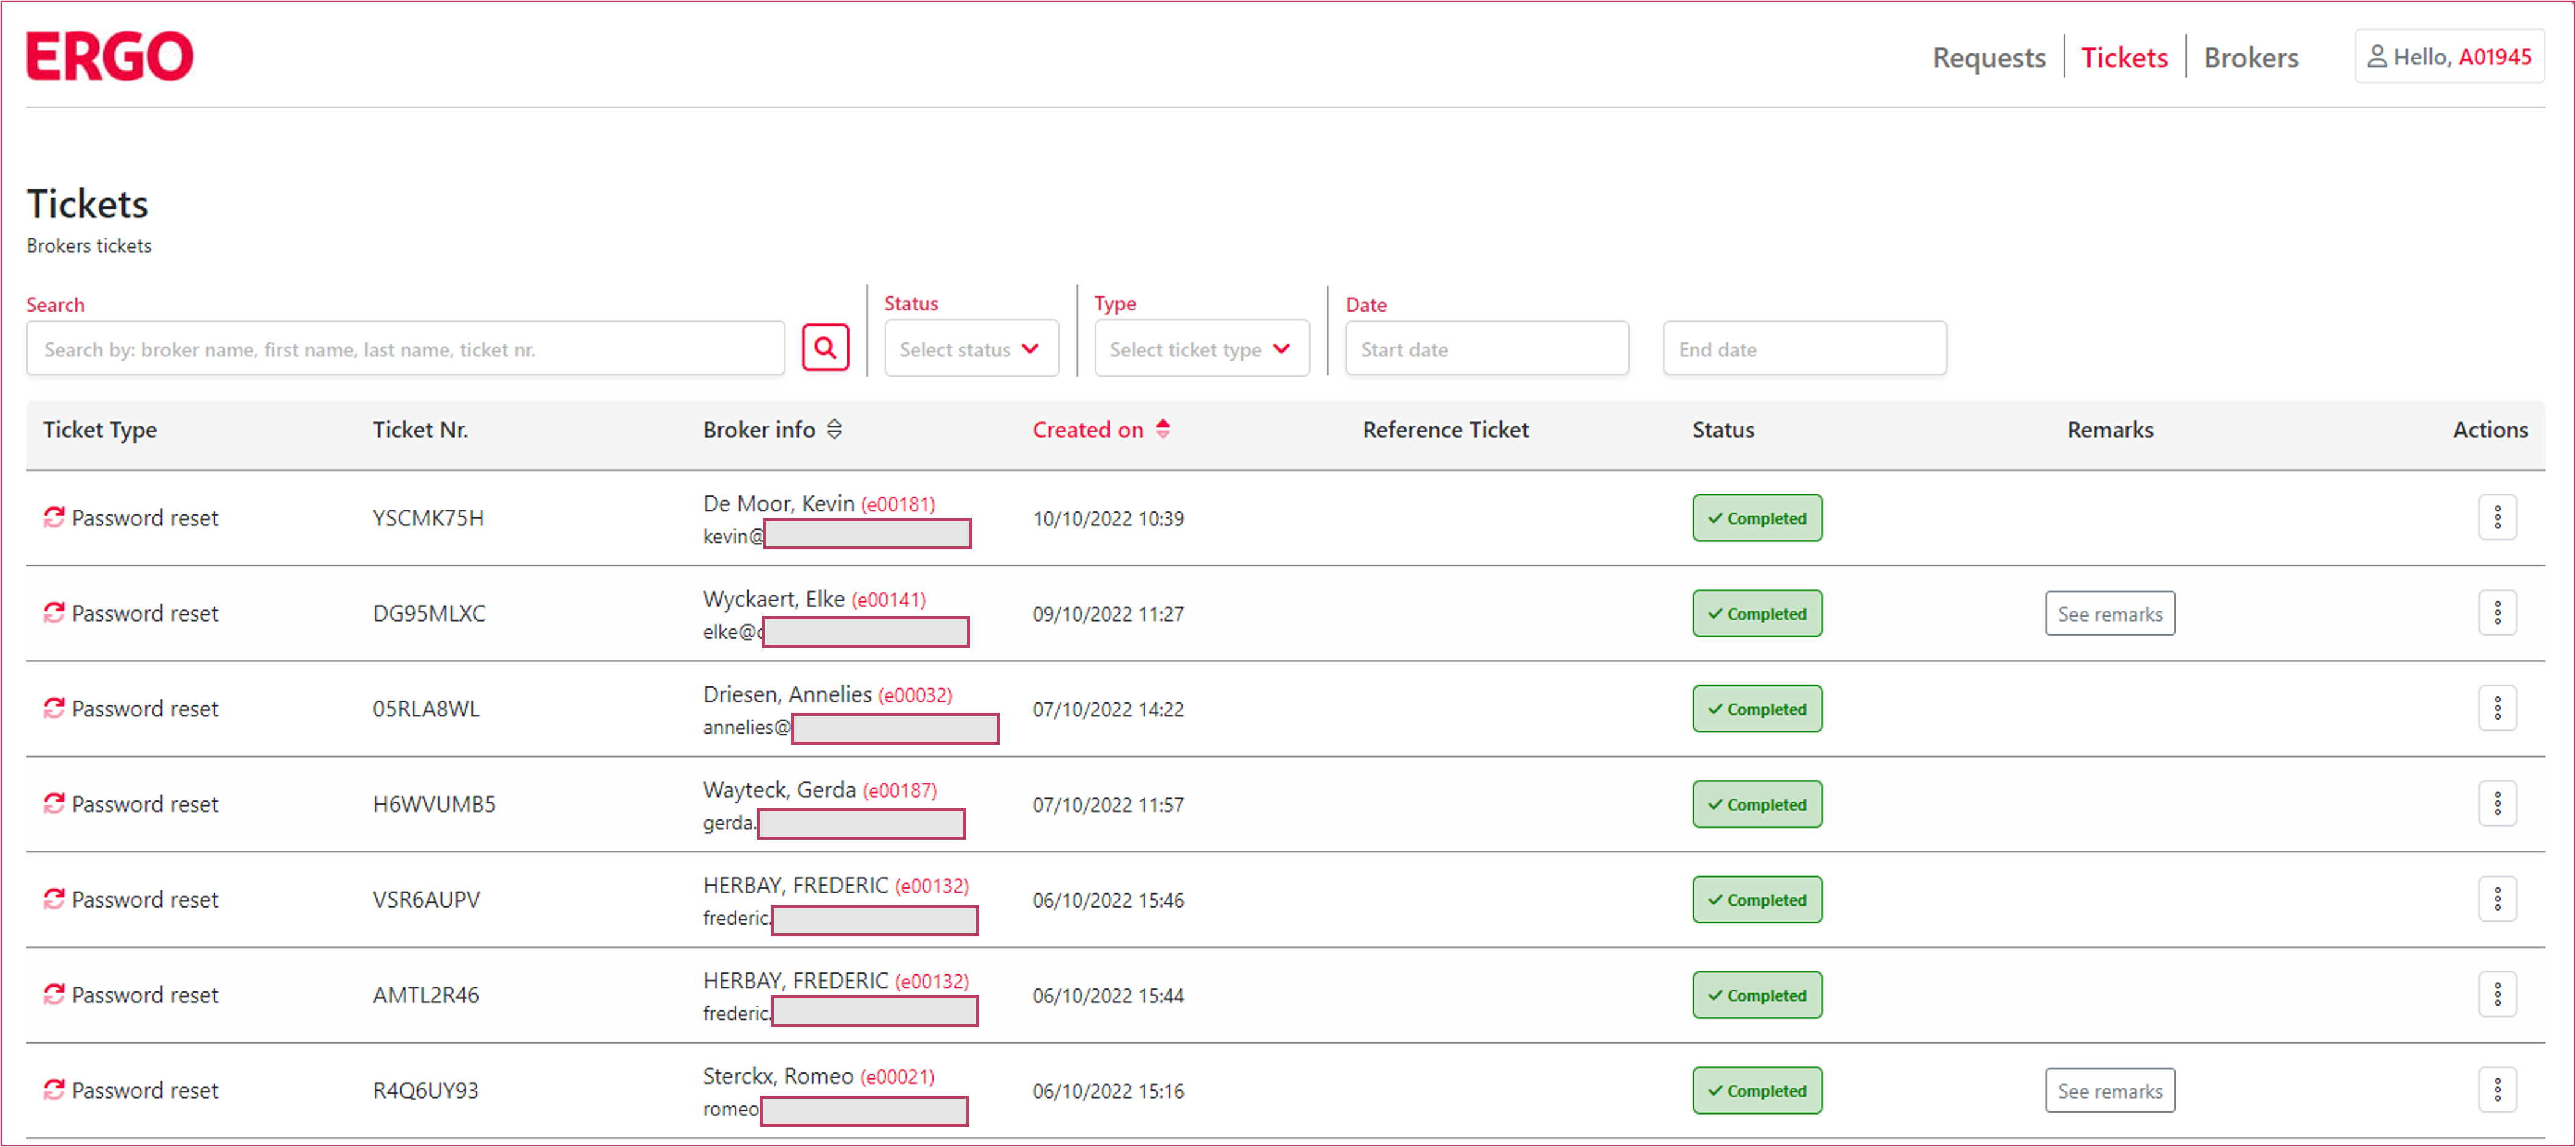Click the Start date field

click(x=1486, y=349)
